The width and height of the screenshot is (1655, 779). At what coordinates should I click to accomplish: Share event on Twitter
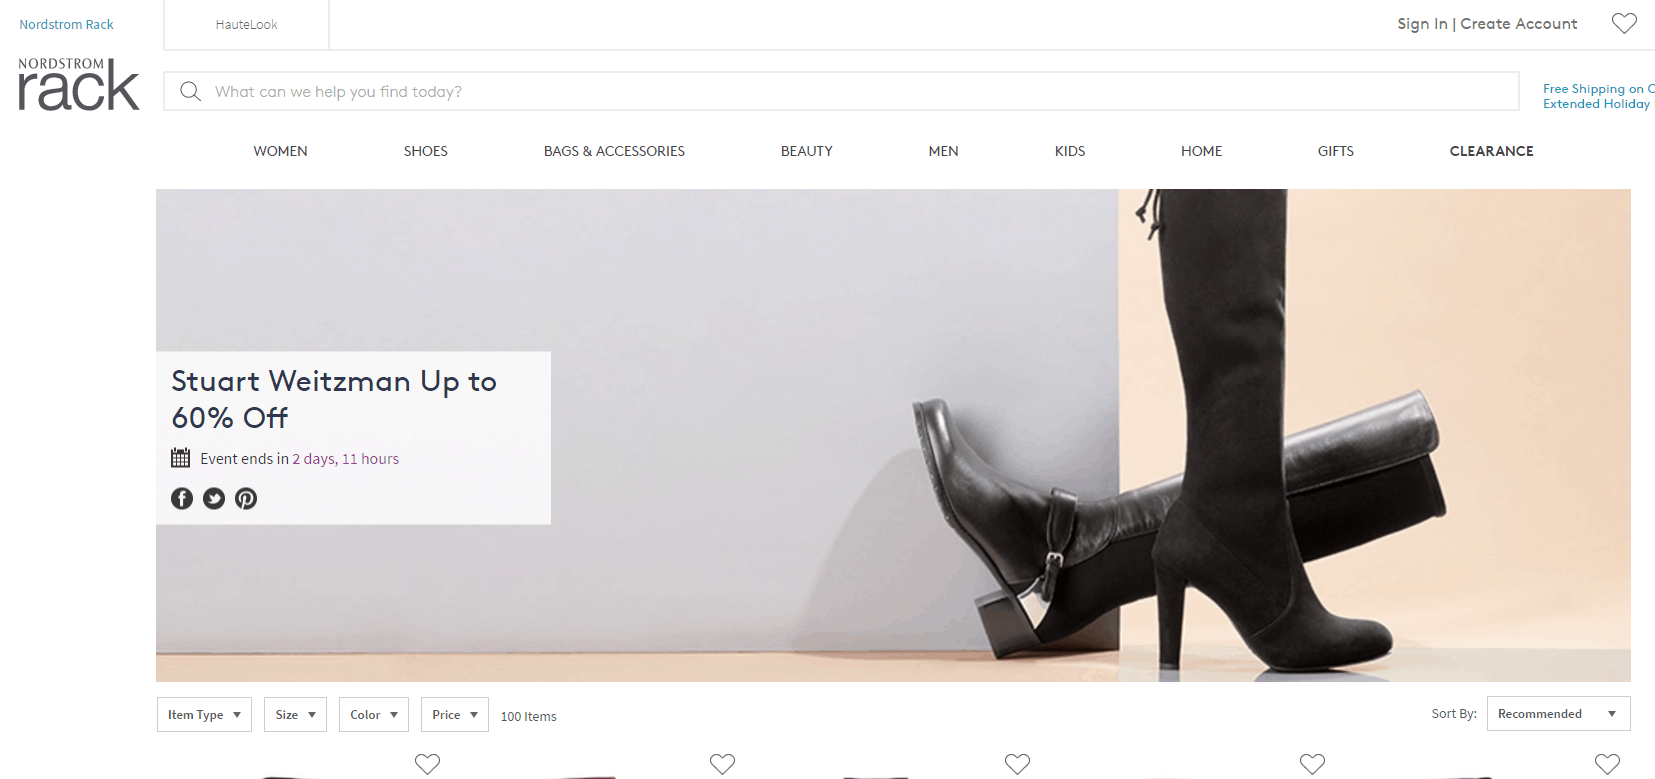(x=214, y=498)
